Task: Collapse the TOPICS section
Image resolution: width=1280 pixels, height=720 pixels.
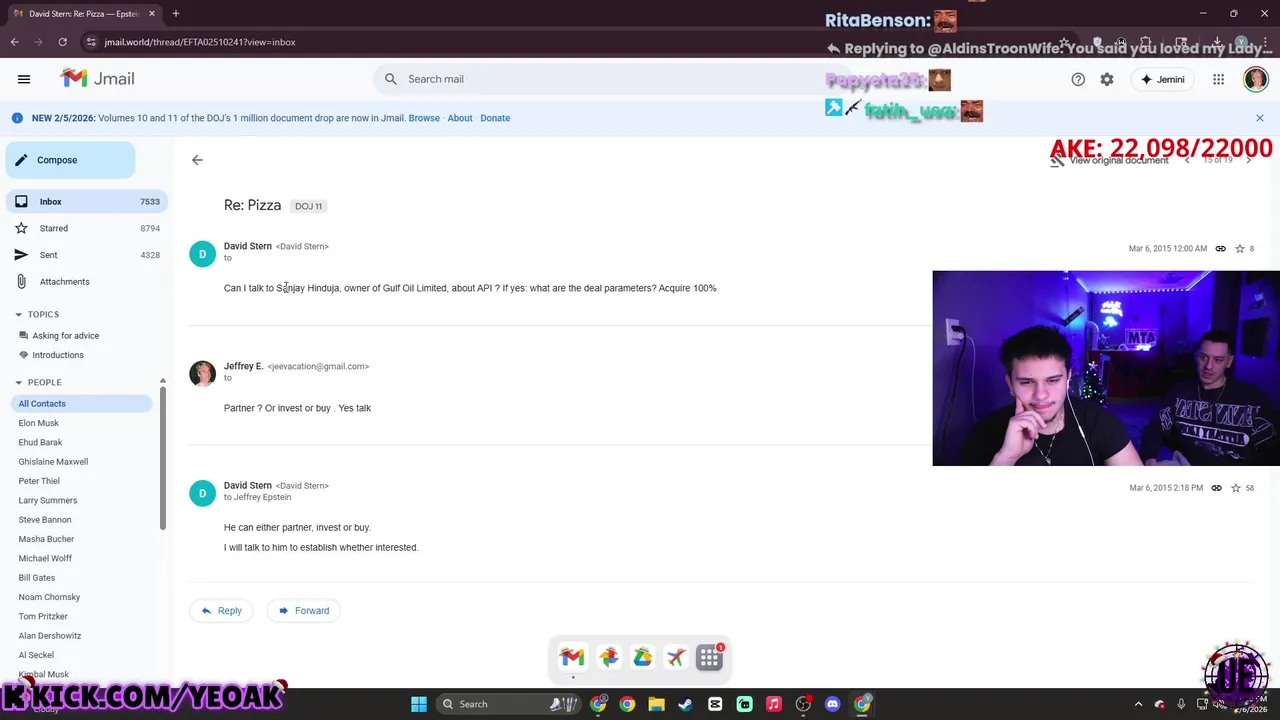Action: (18, 314)
